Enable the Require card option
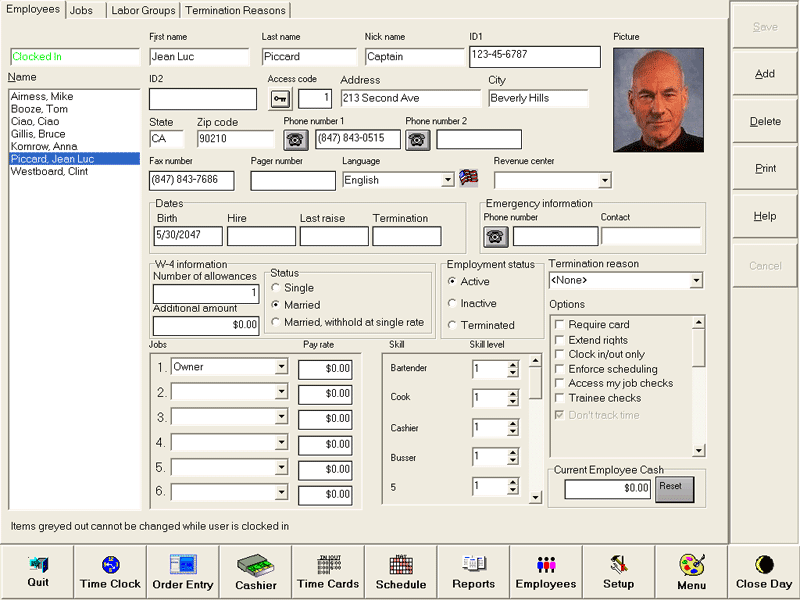 (x=560, y=325)
